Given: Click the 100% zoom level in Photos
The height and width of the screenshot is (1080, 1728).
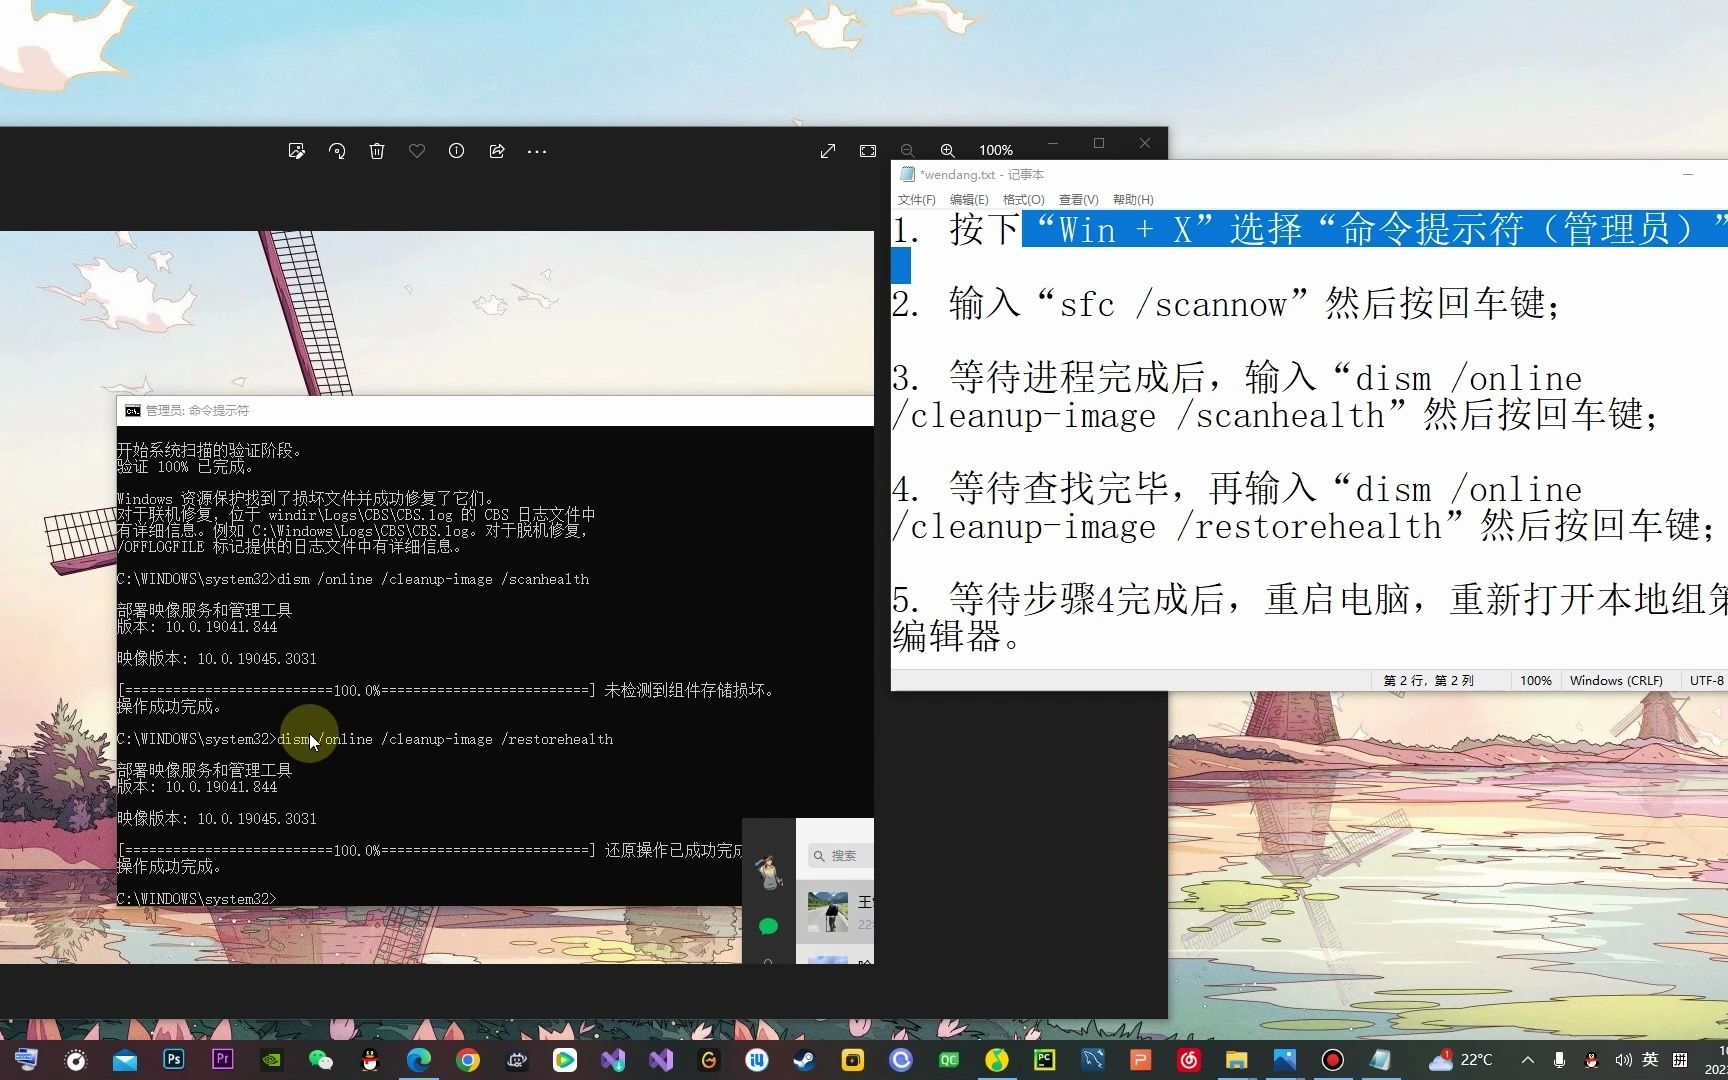Looking at the screenshot, I should tap(996, 150).
